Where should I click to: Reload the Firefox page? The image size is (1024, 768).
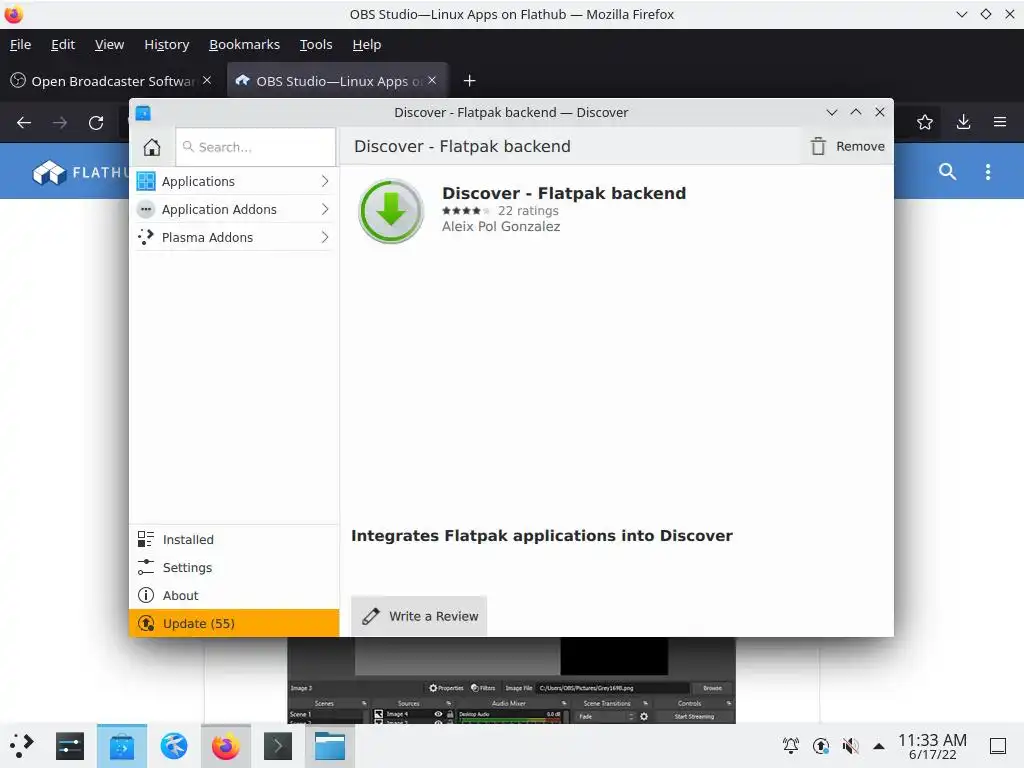(x=96, y=123)
